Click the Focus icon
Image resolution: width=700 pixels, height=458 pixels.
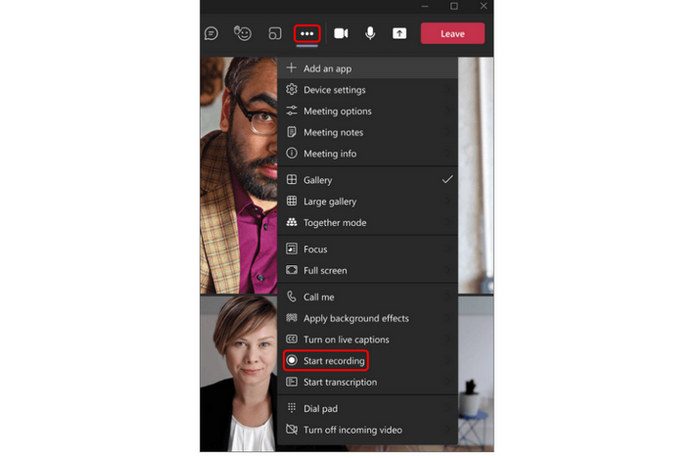[292, 249]
